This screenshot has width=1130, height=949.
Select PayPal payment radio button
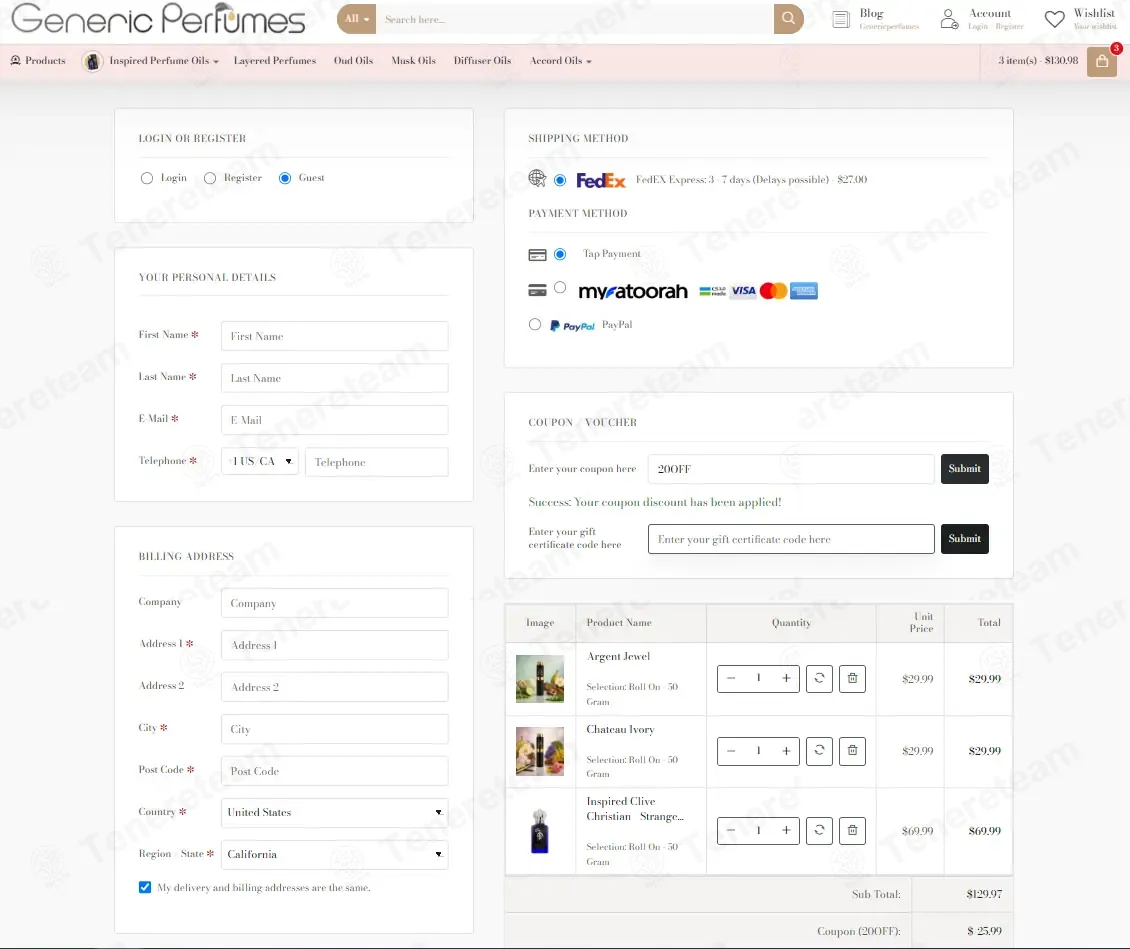[x=535, y=324]
